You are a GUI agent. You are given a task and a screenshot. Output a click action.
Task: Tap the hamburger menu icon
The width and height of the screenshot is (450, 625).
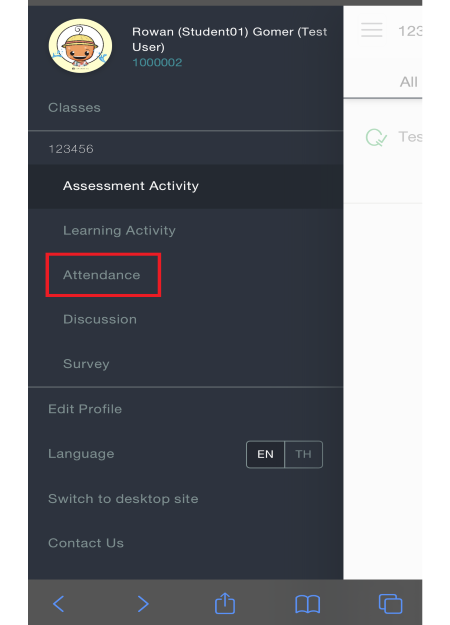pyautogui.click(x=371, y=30)
